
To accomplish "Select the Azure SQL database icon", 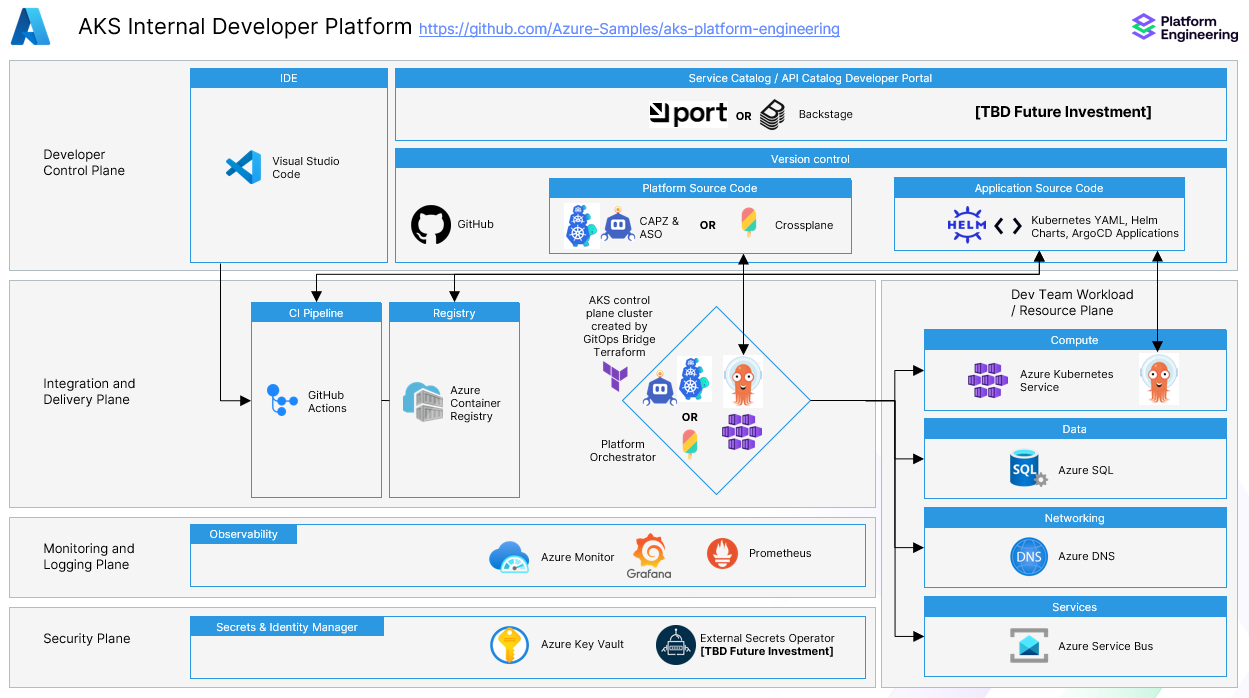I will click(1029, 468).
